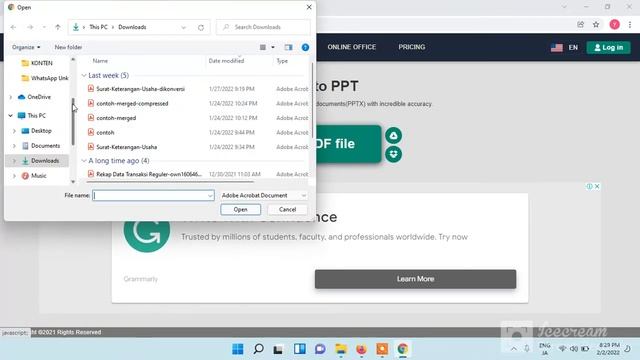Click the Search Downloads field
This screenshot has width=640, height=360.
(x=263, y=27)
